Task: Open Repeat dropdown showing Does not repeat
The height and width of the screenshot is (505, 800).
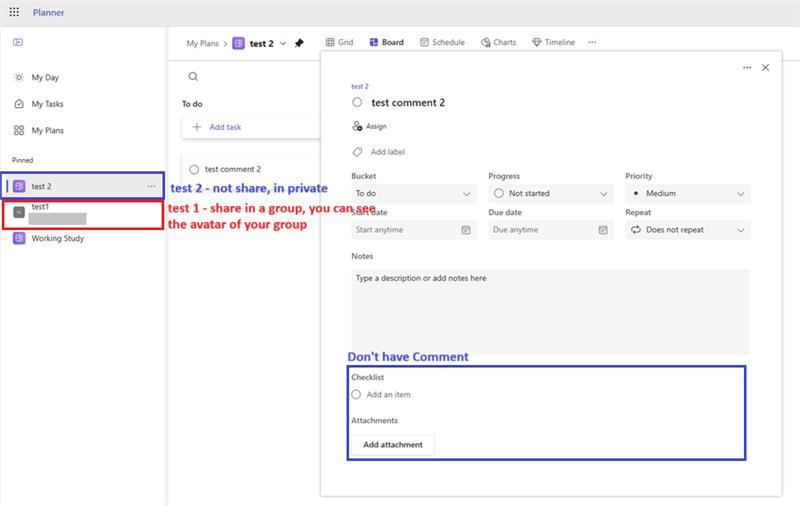Action: tap(688, 230)
